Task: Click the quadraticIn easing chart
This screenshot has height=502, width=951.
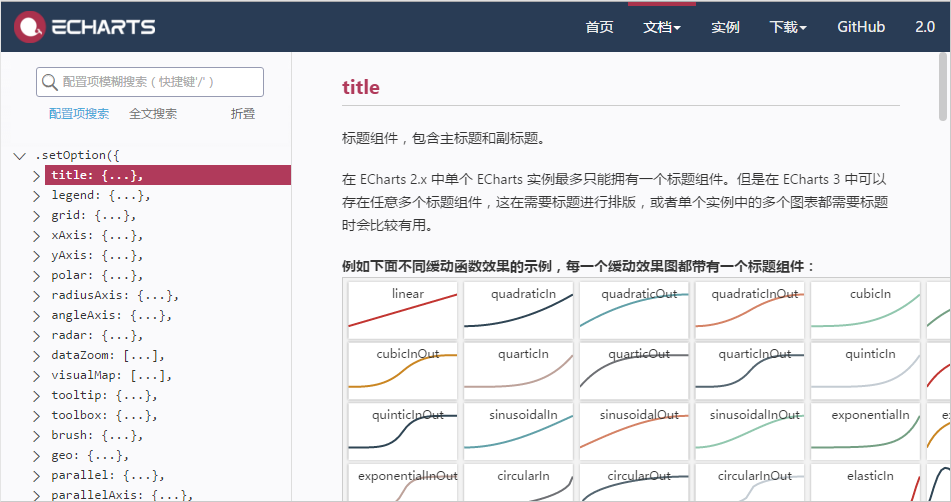Action: click(519, 310)
